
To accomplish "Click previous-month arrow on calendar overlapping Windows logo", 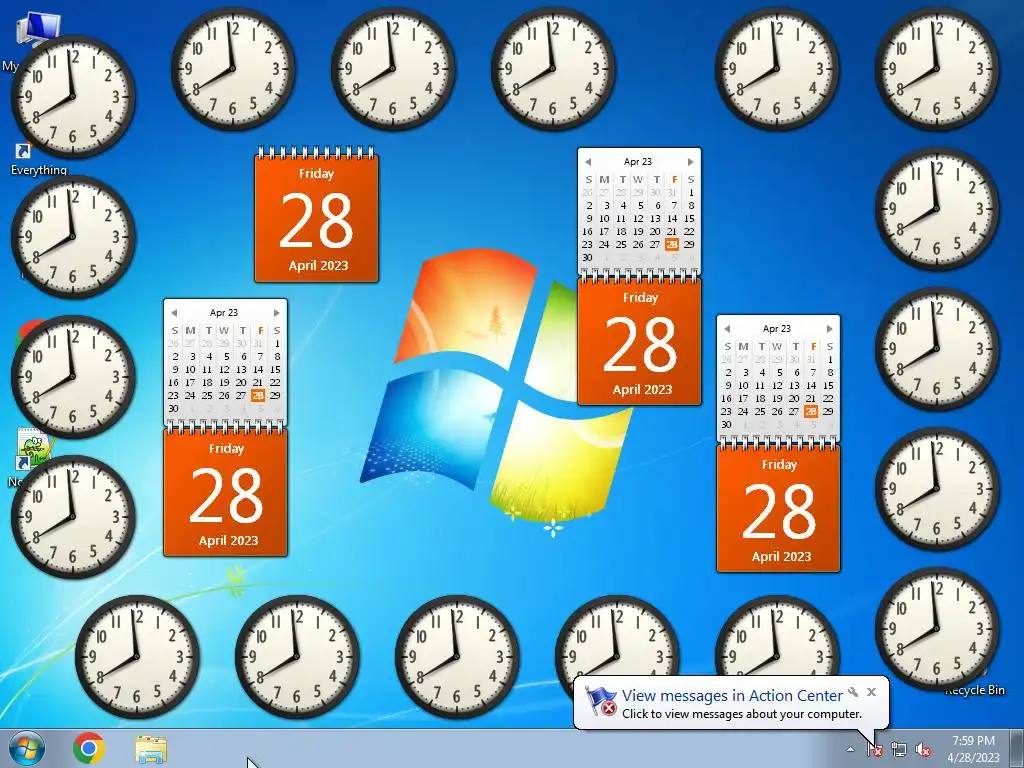I will [x=588, y=161].
